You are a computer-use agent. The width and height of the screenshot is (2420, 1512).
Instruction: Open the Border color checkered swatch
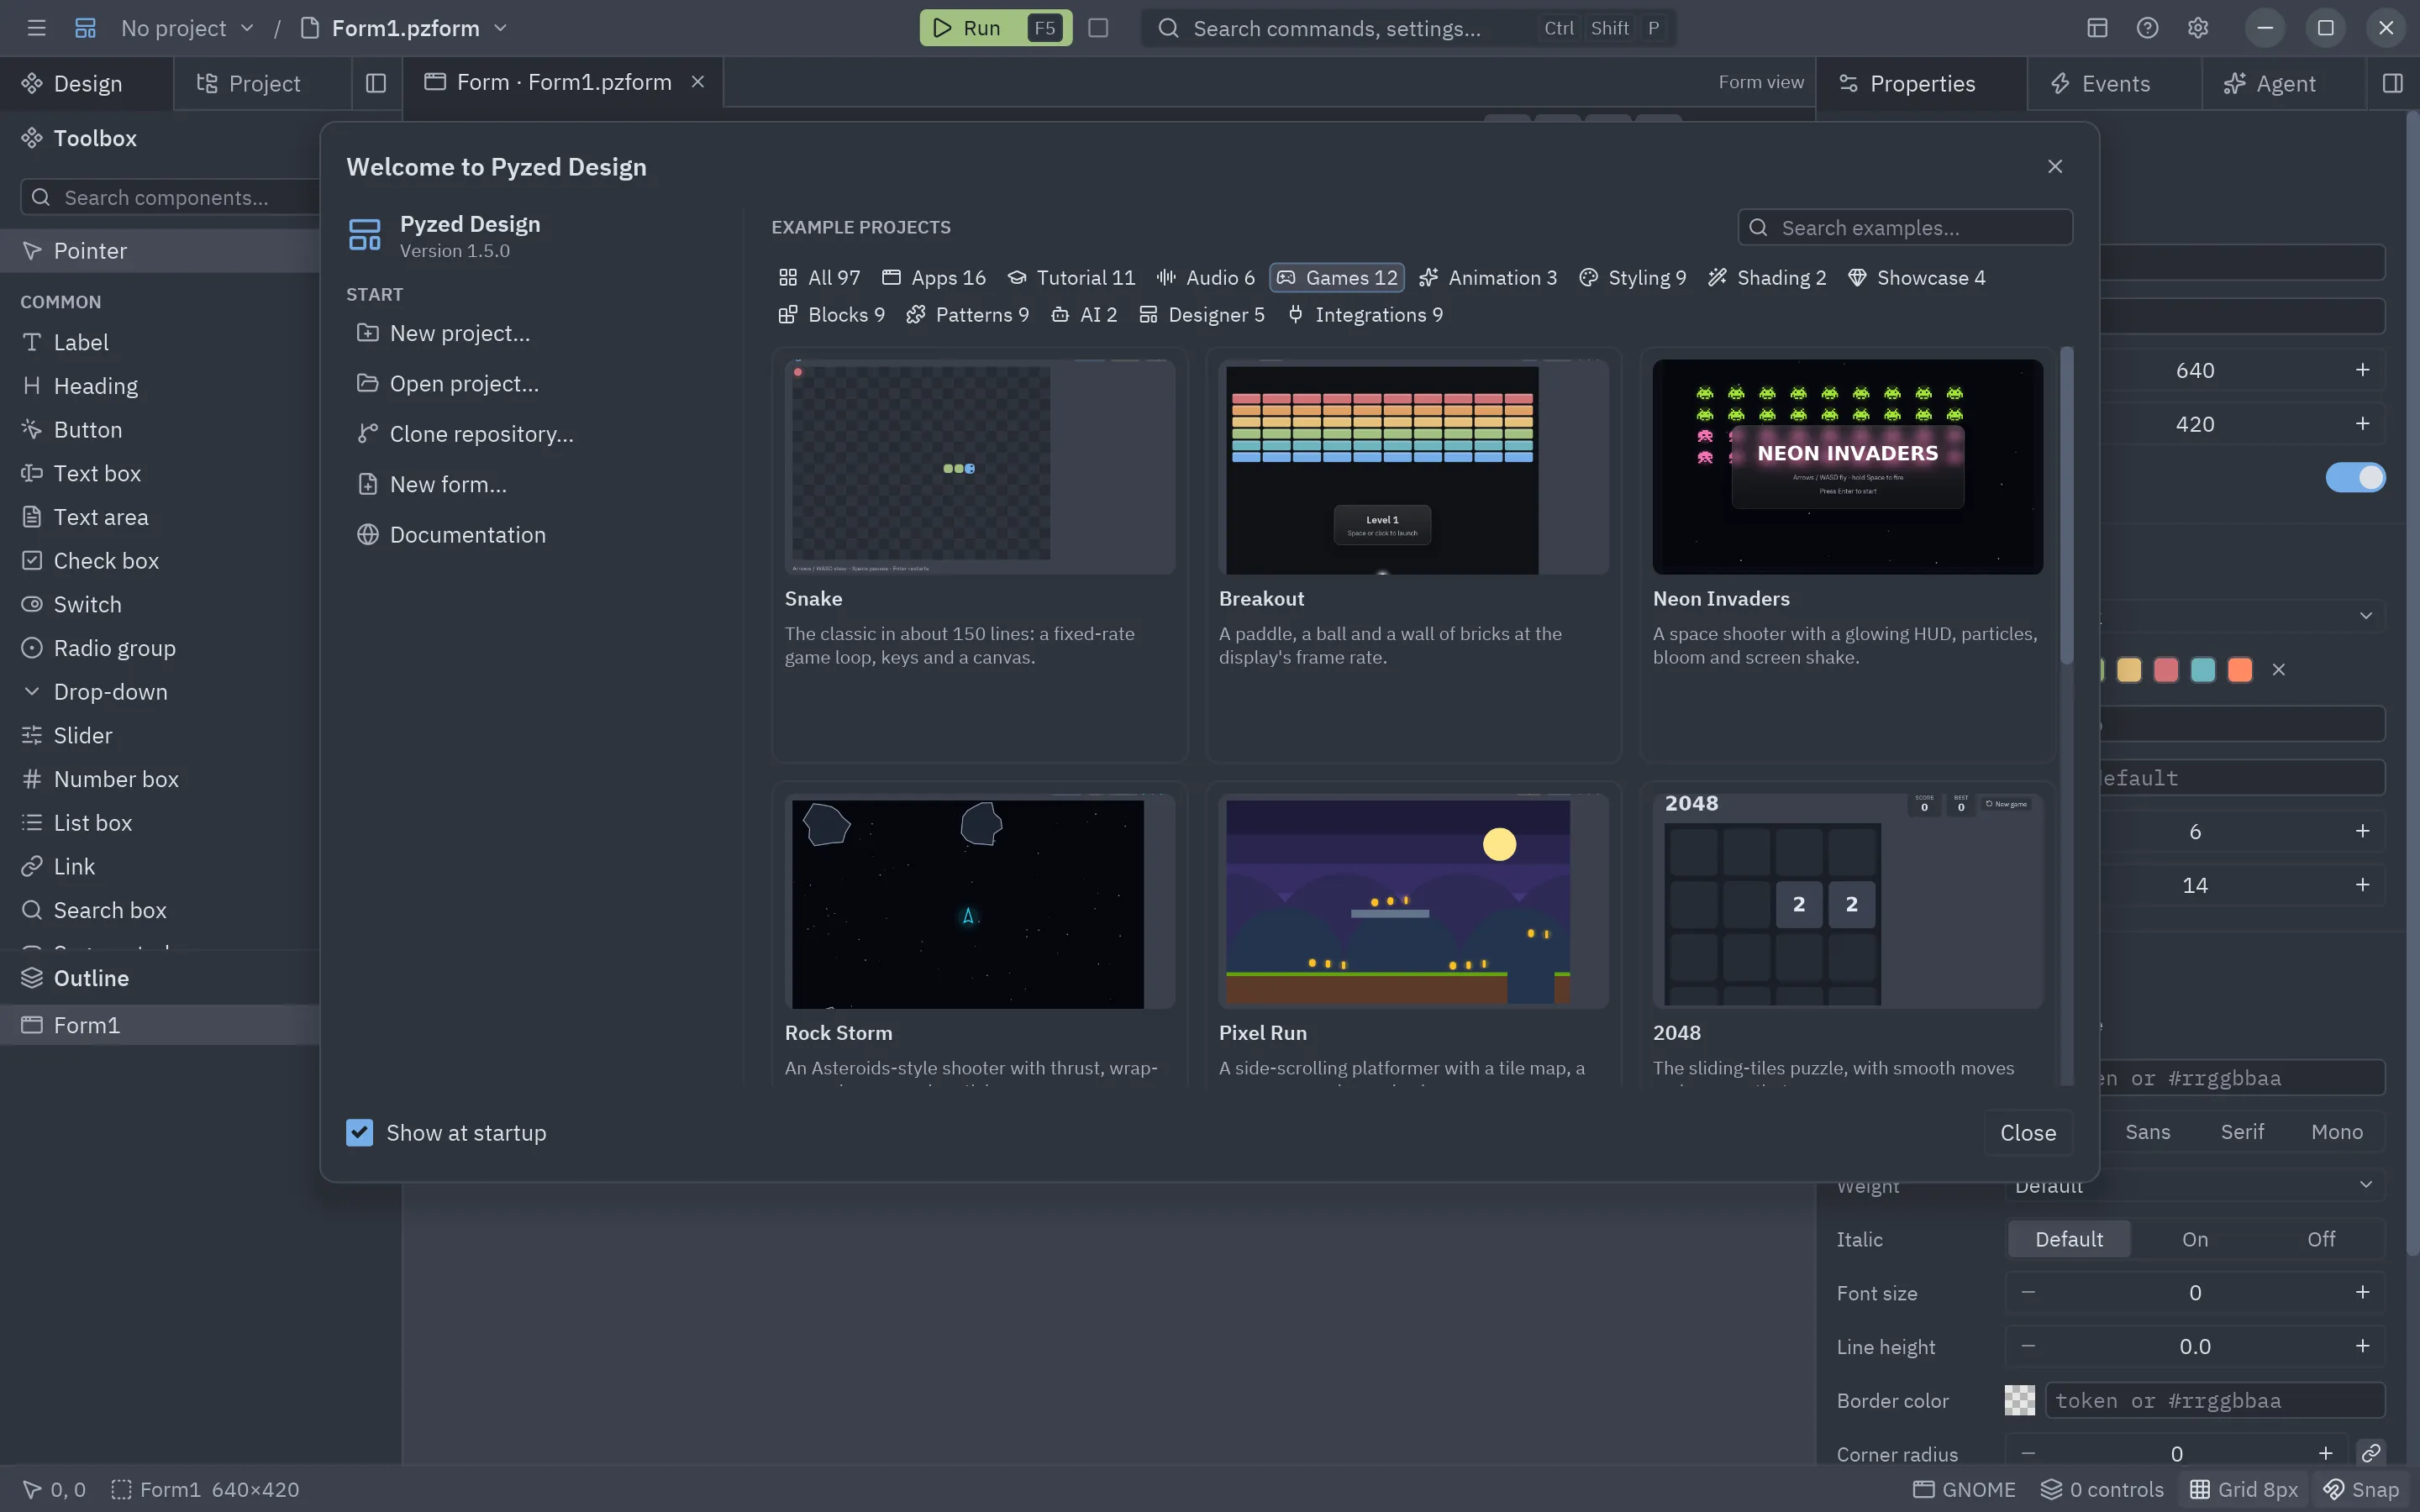2019,1400
